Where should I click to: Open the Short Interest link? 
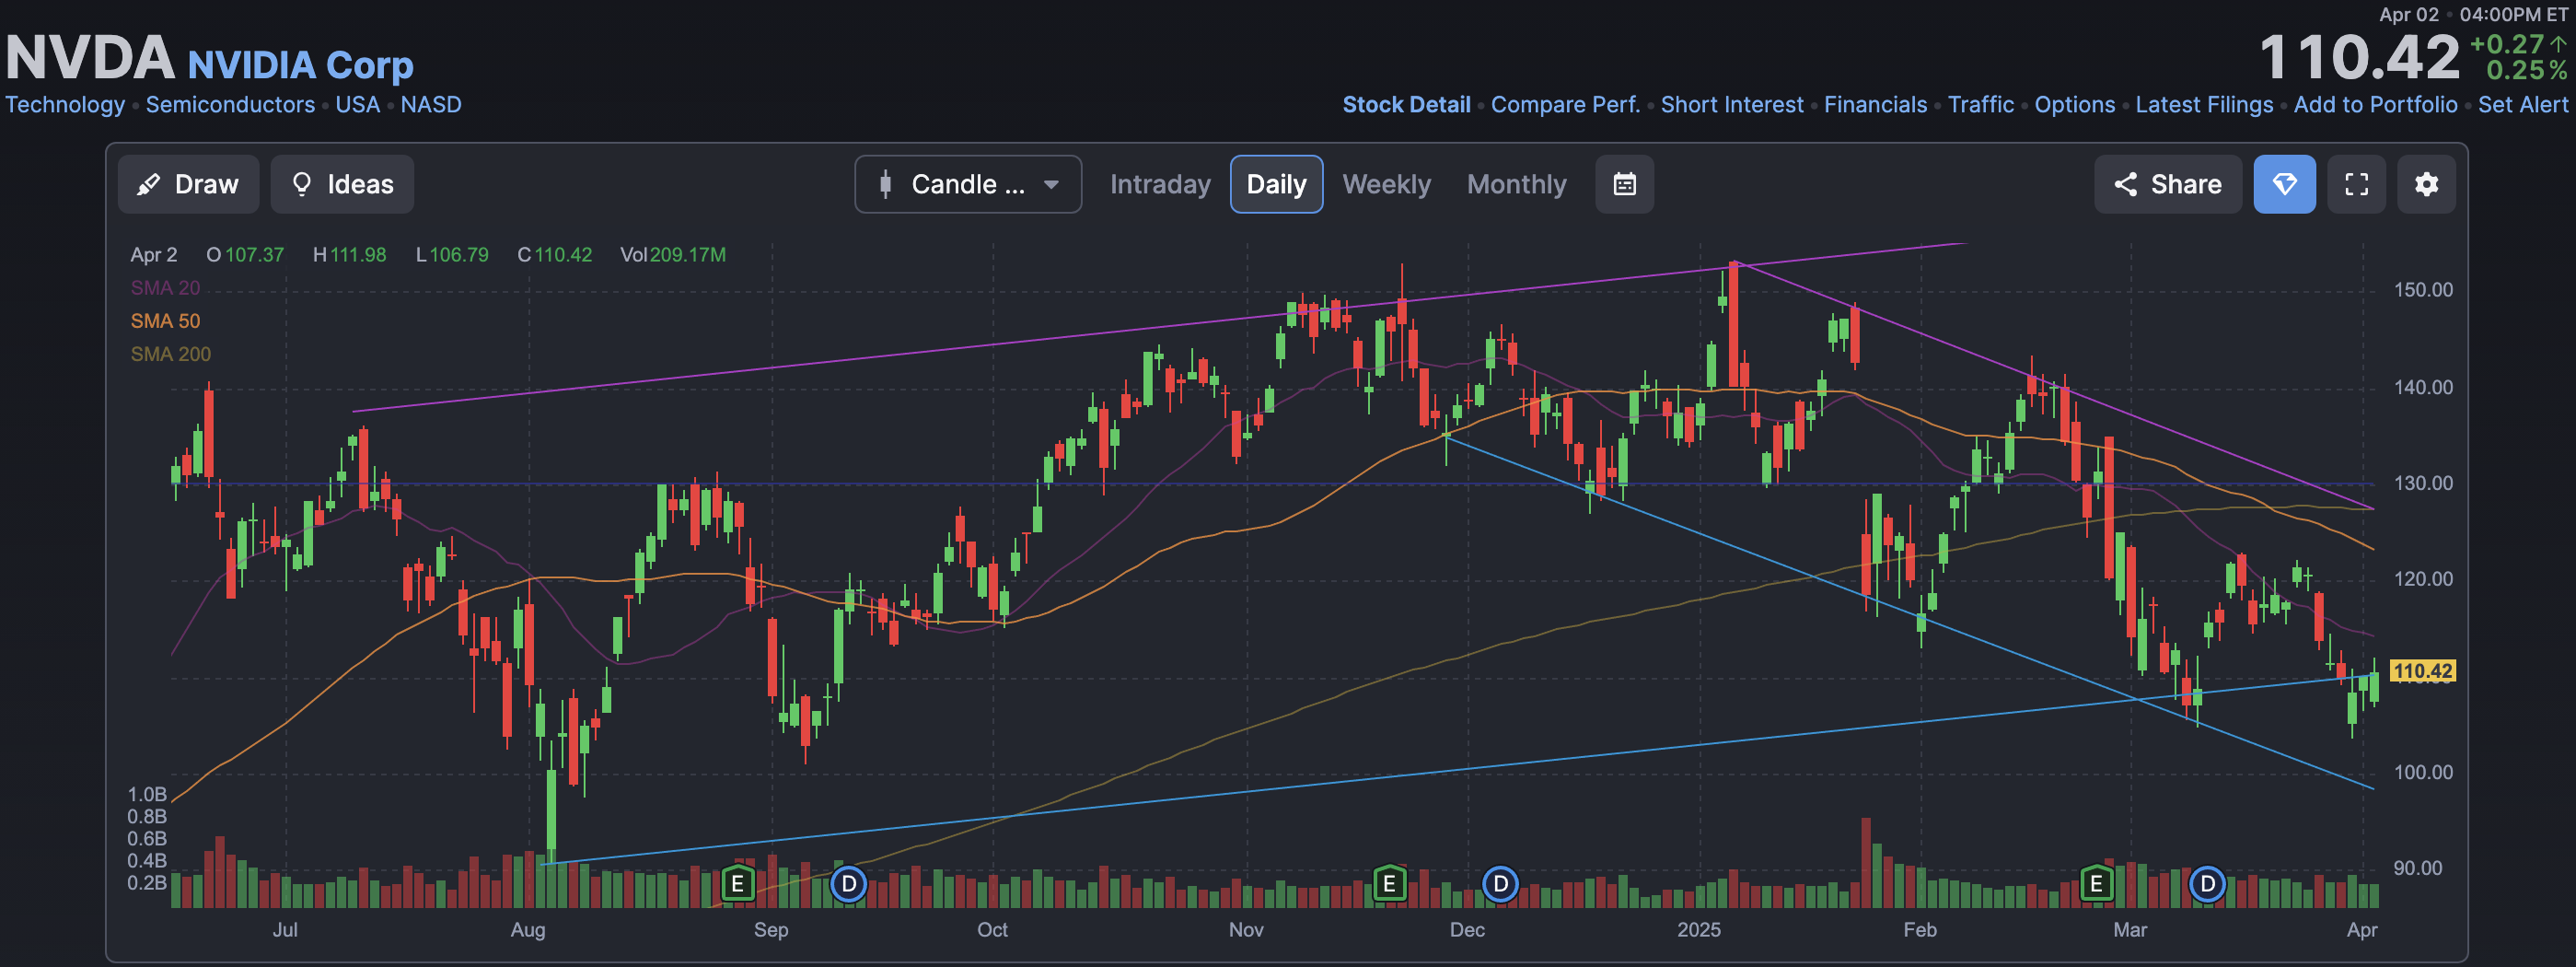click(1732, 105)
